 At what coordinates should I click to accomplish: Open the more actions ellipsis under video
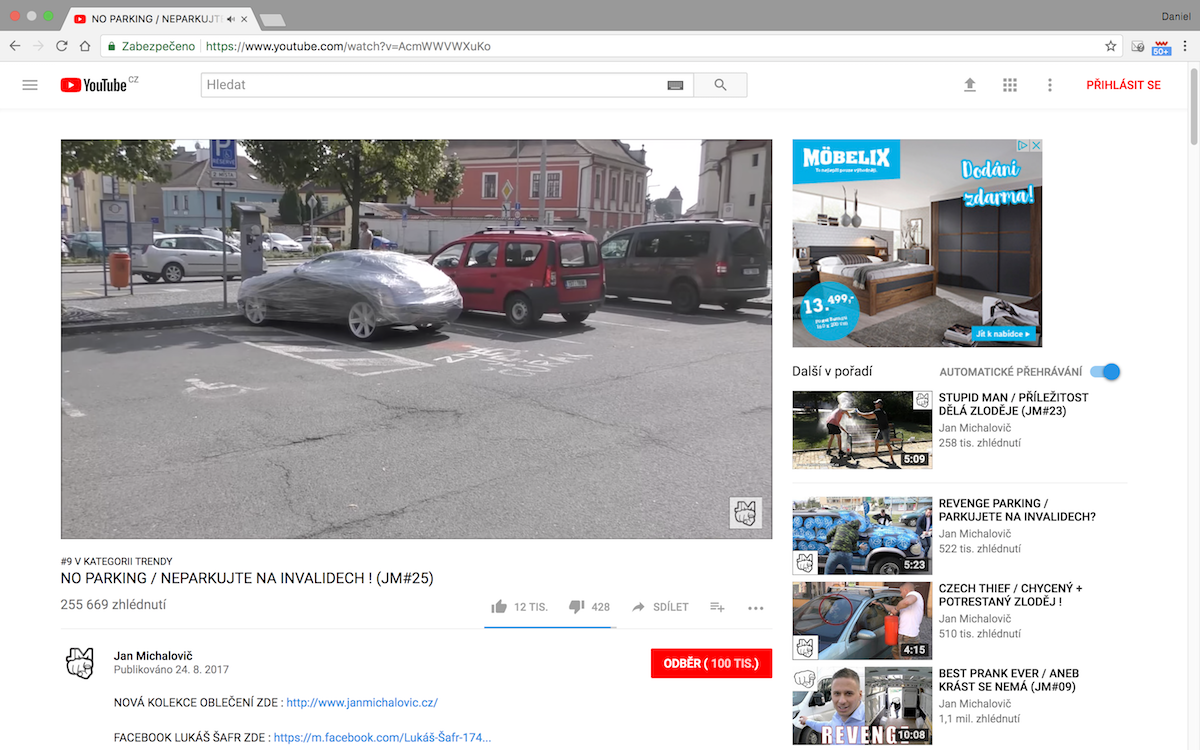755,608
